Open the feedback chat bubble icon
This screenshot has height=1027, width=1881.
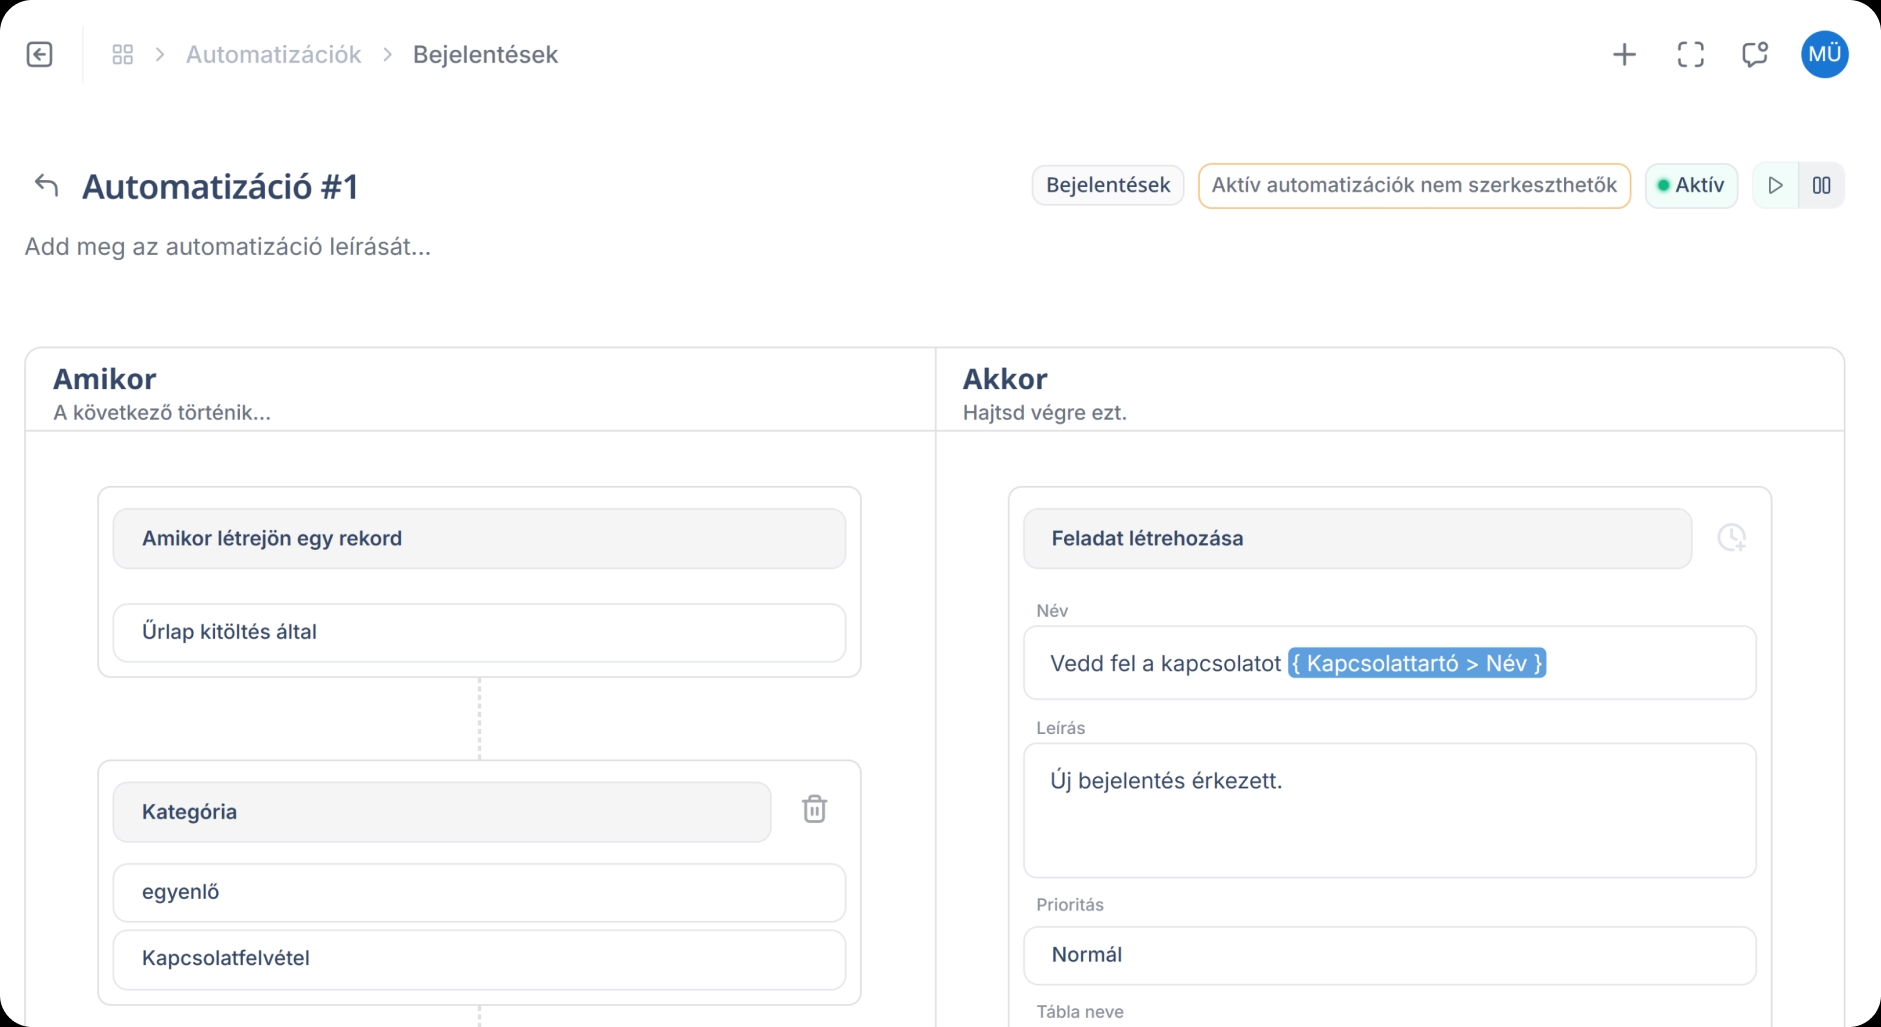pyautogui.click(x=1755, y=54)
